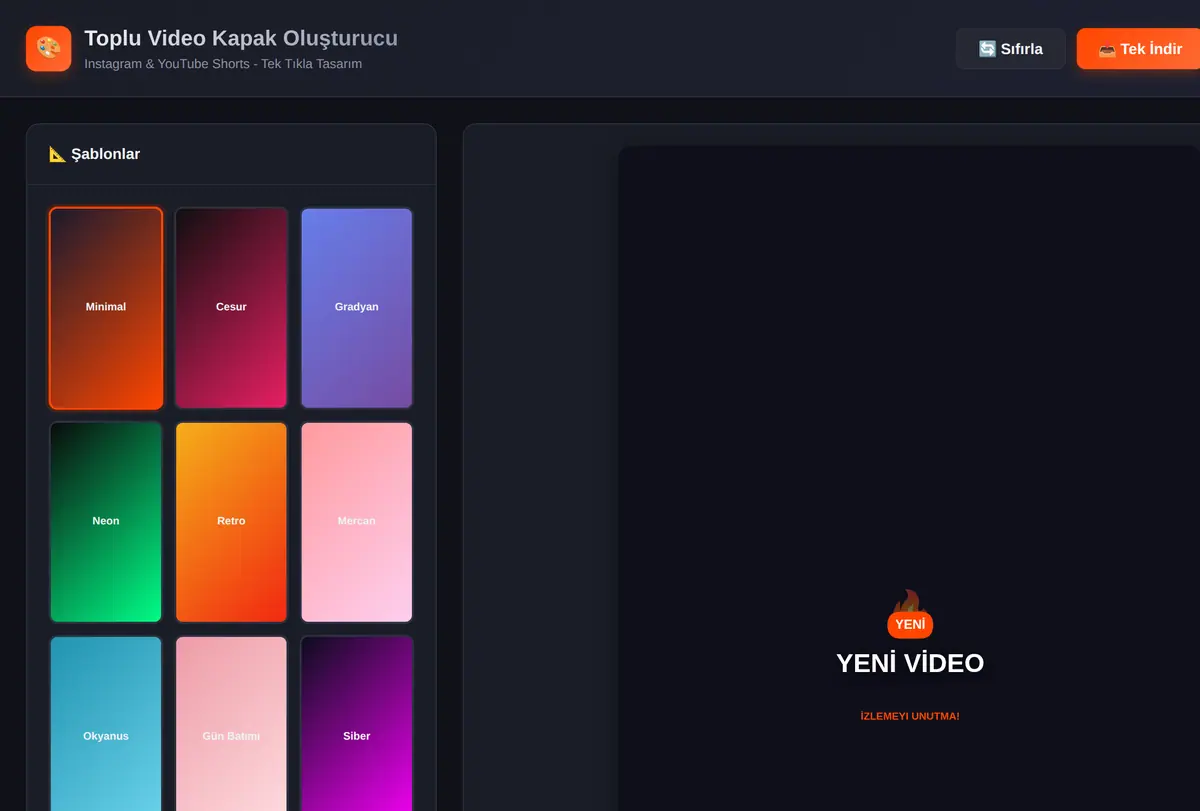Click the palette app logo icon
This screenshot has width=1200, height=811.
pos(49,48)
